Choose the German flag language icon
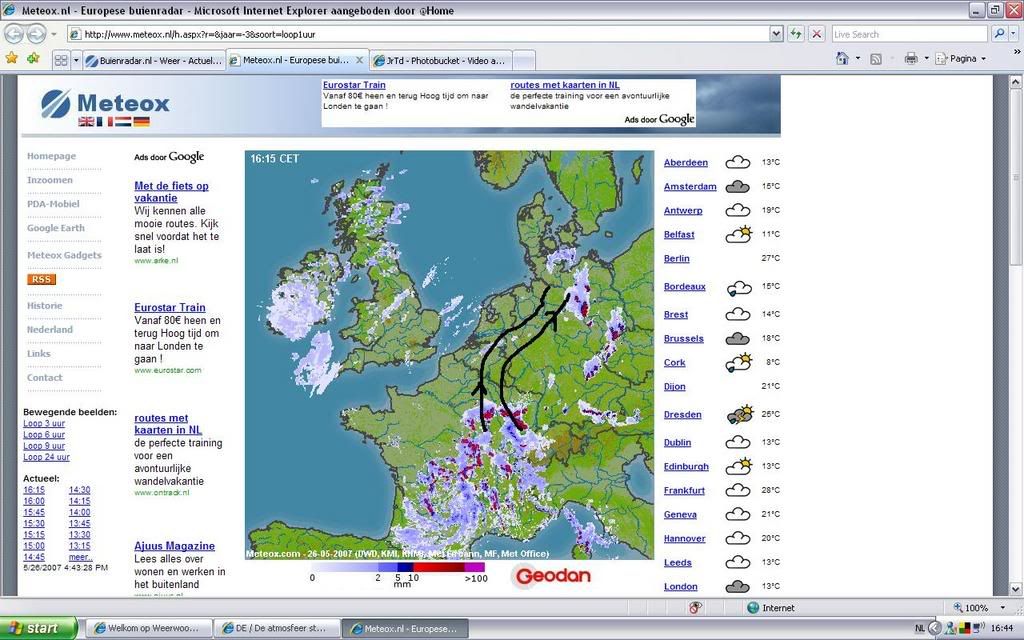This screenshot has height=640, width=1024. point(142,121)
